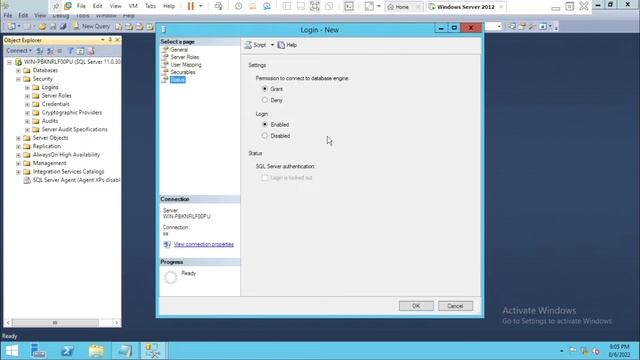Click the Stop icon in Object Explorer toolbar

[60, 51]
